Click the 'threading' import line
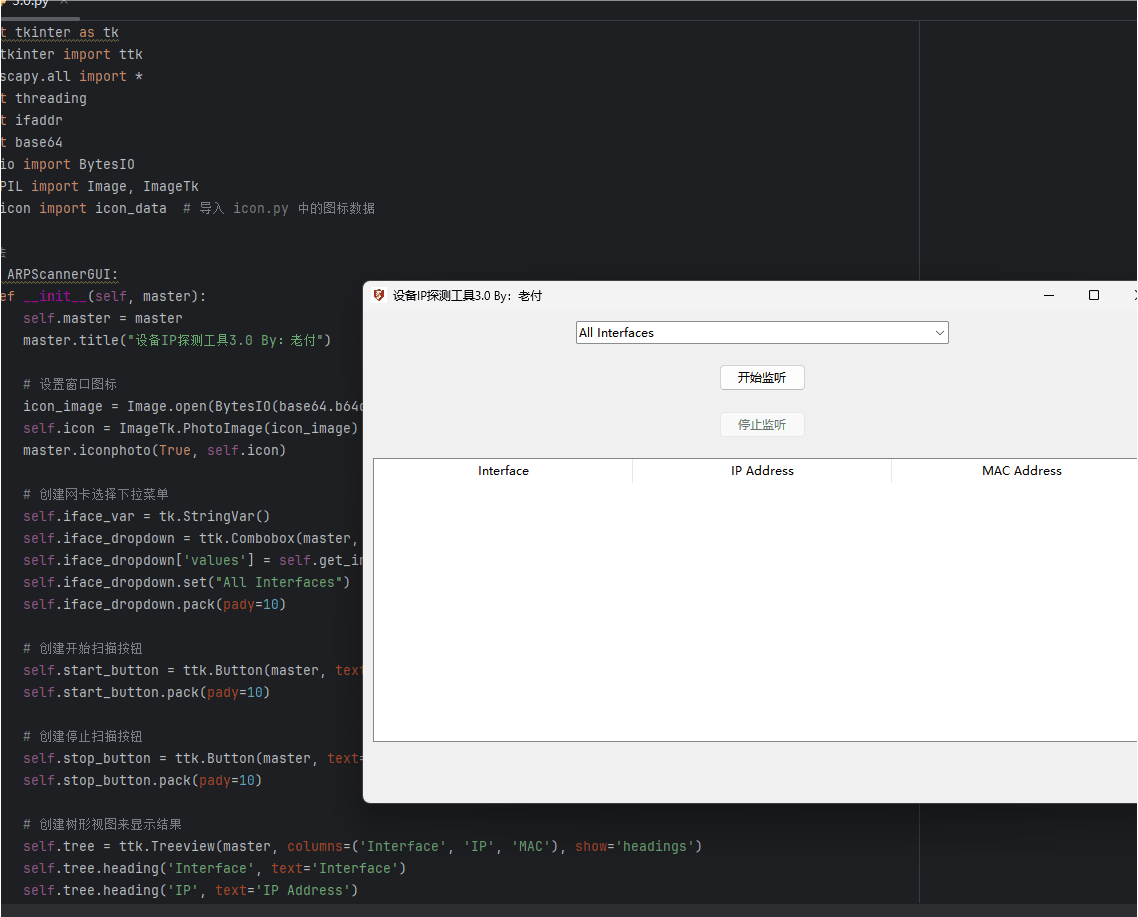The image size is (1138, 917). pyautogui.click(x=44, y=98)
